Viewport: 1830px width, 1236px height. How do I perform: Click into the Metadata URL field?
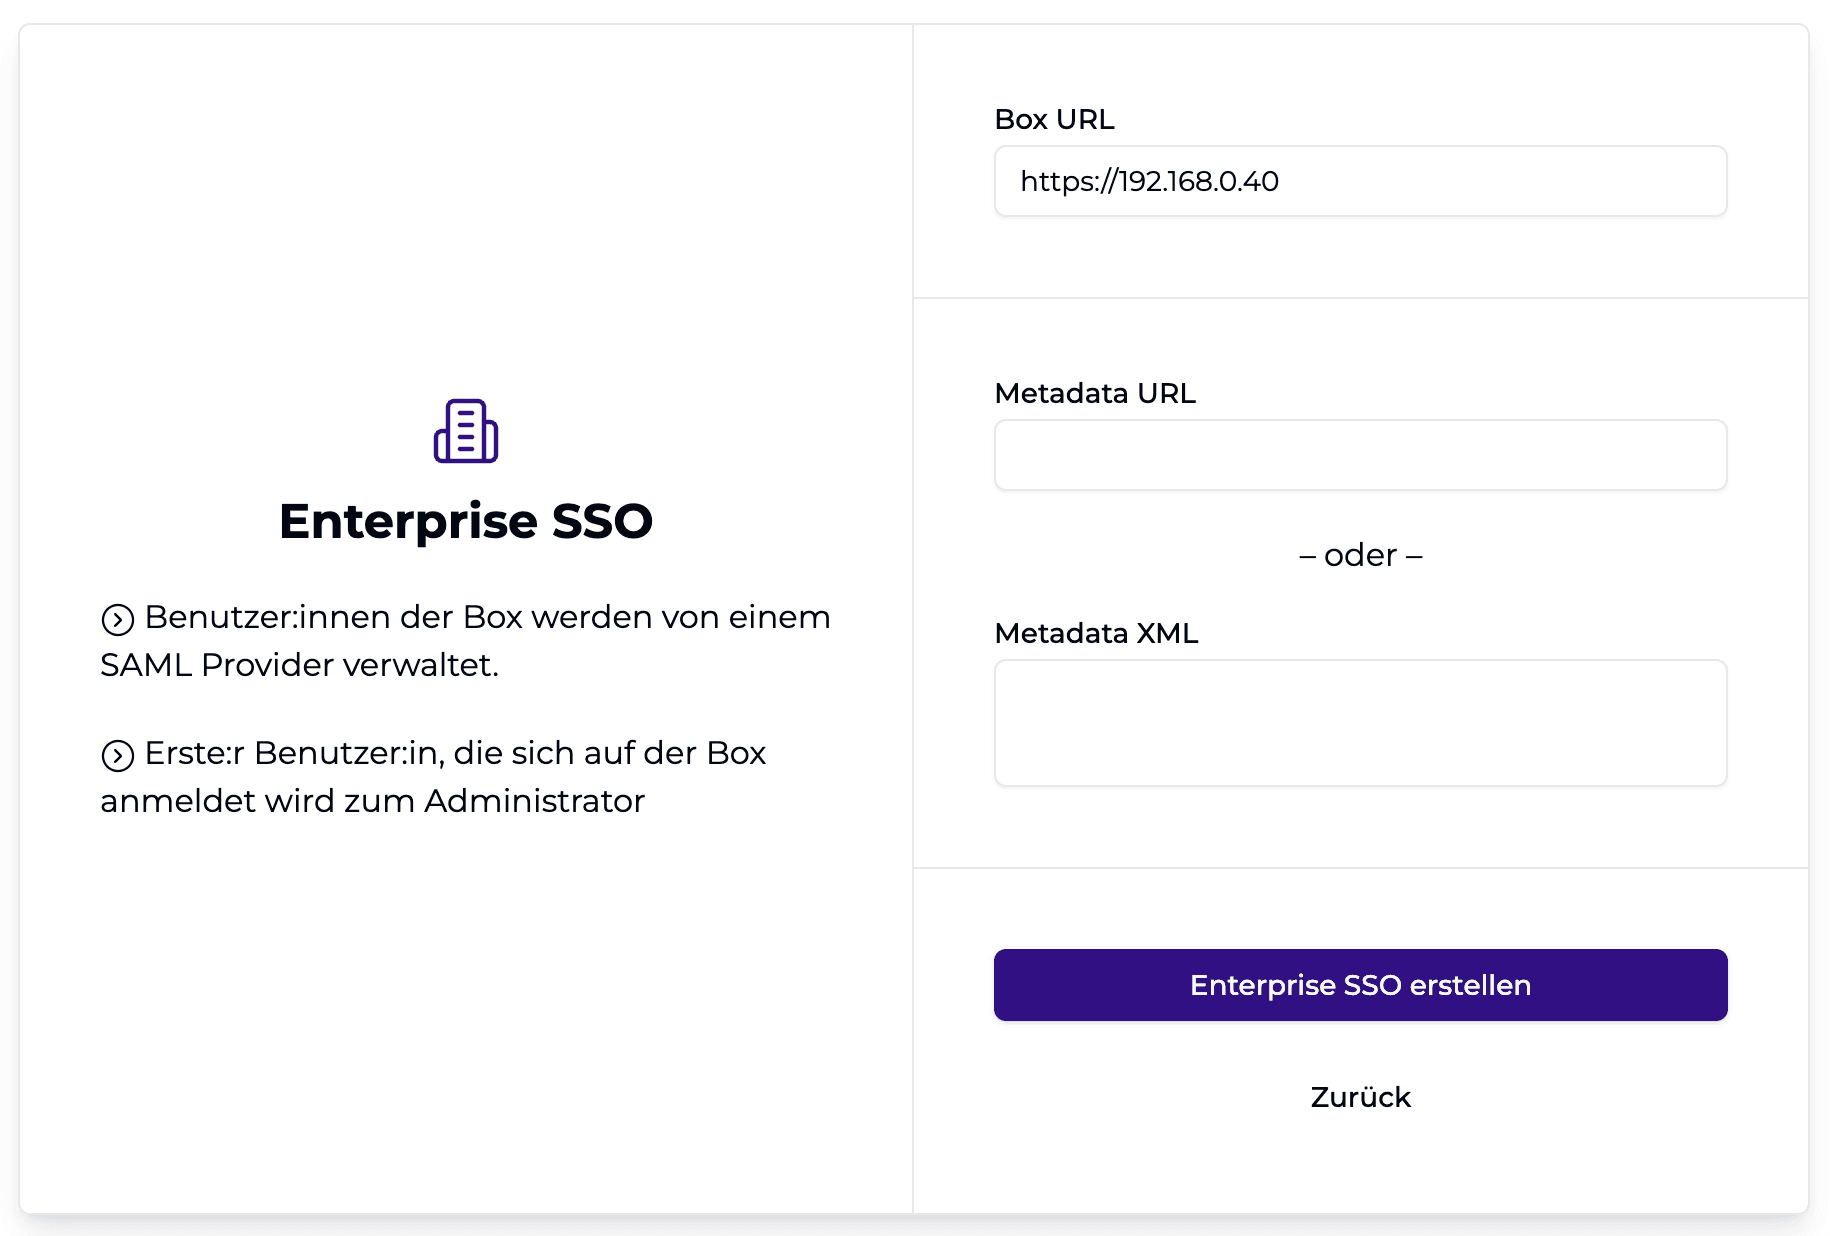[1360, 455]
